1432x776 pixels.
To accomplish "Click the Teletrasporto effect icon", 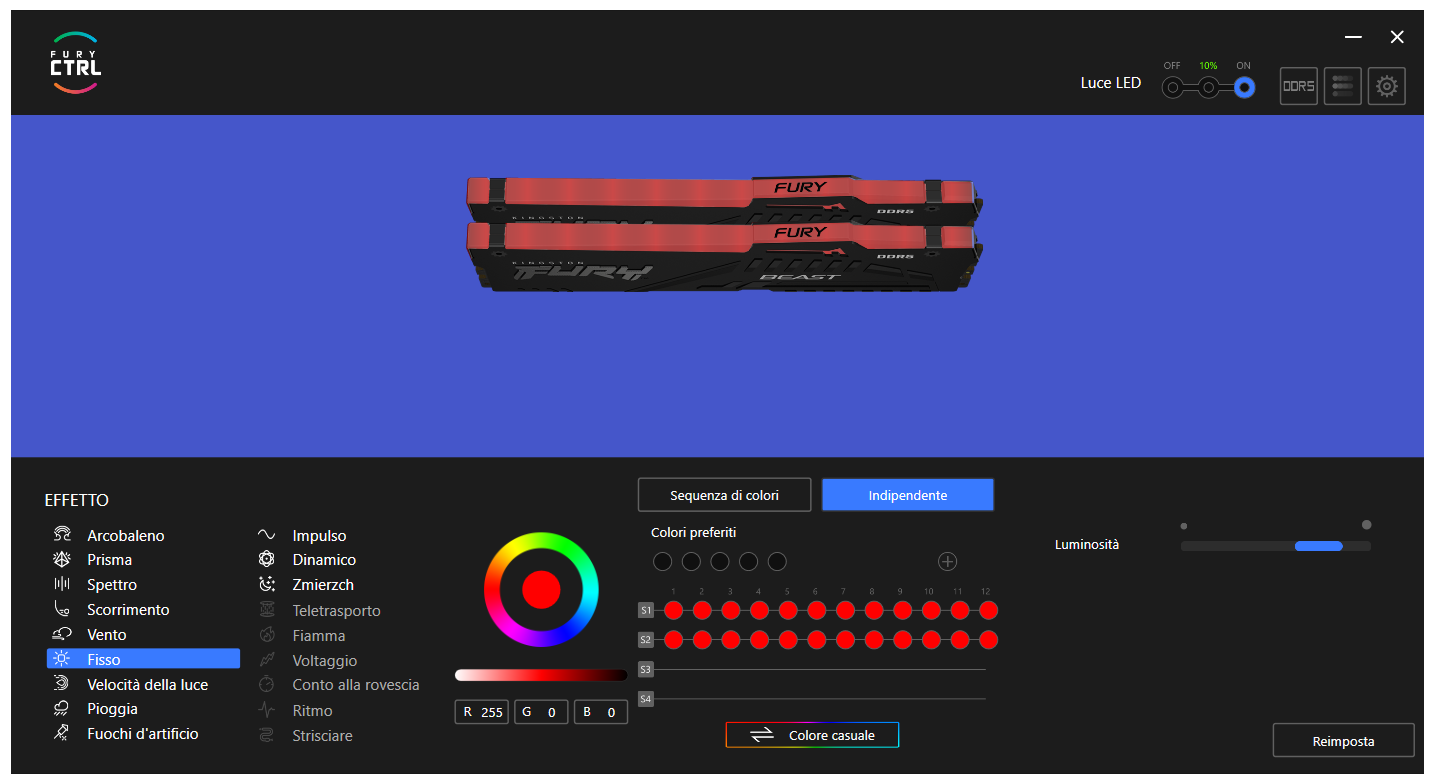I will 267,610.
